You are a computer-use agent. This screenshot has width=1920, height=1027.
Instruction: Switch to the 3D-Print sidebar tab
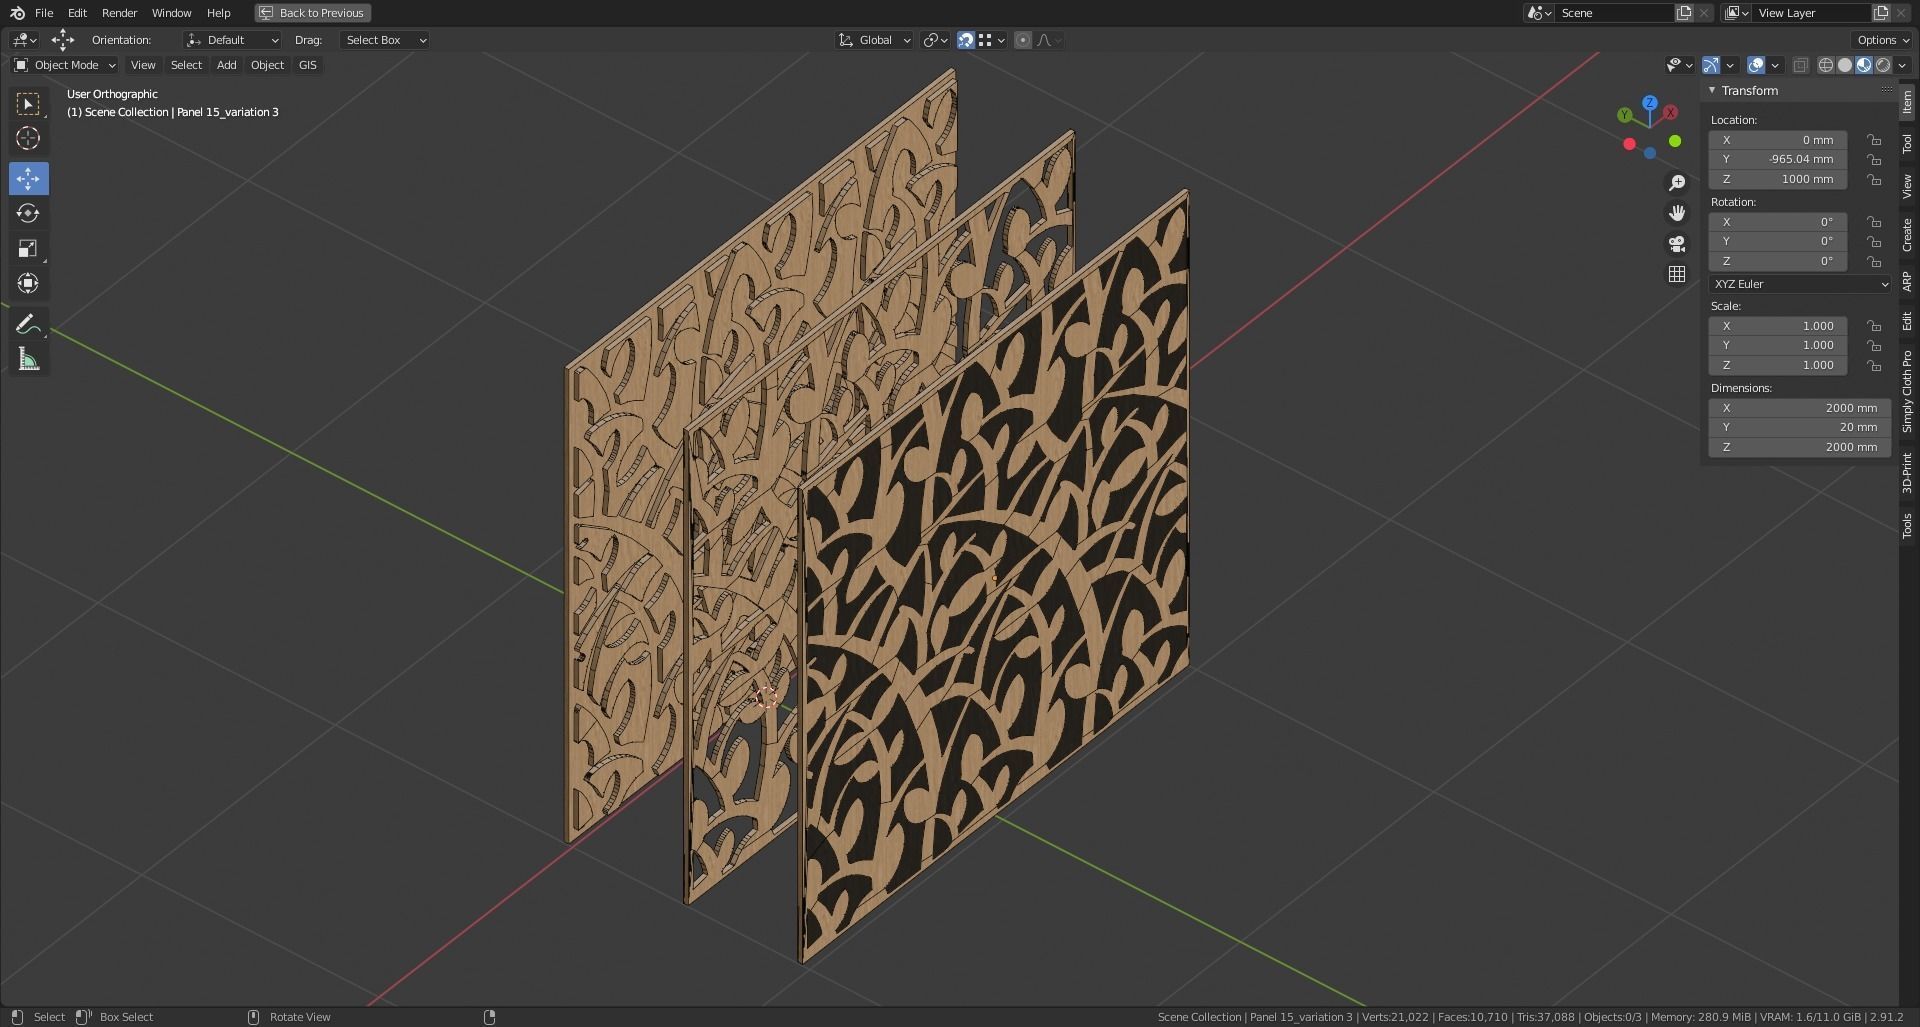1907,473
